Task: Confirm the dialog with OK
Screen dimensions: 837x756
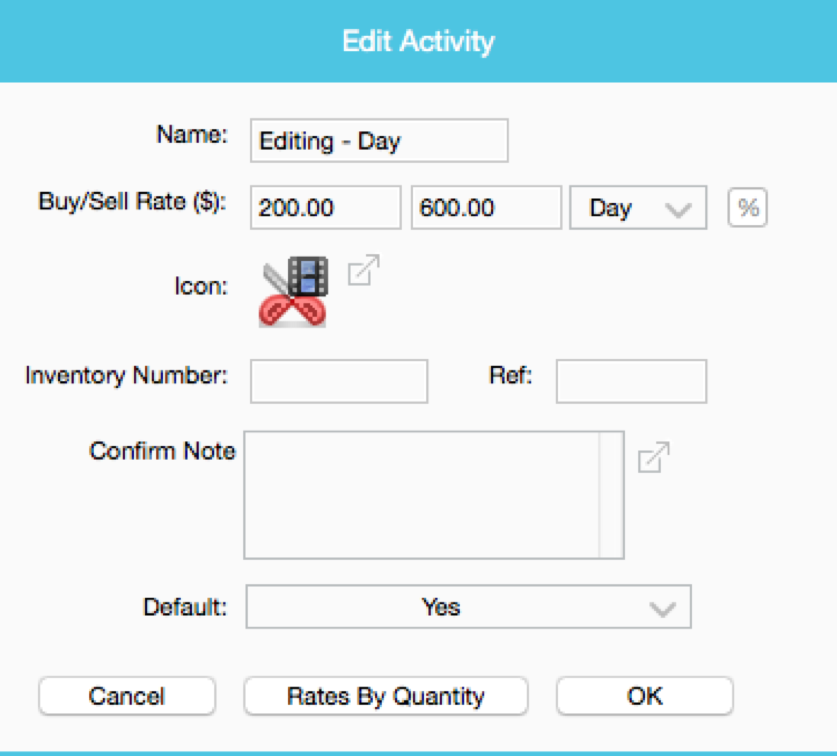Action: point(645,696)
